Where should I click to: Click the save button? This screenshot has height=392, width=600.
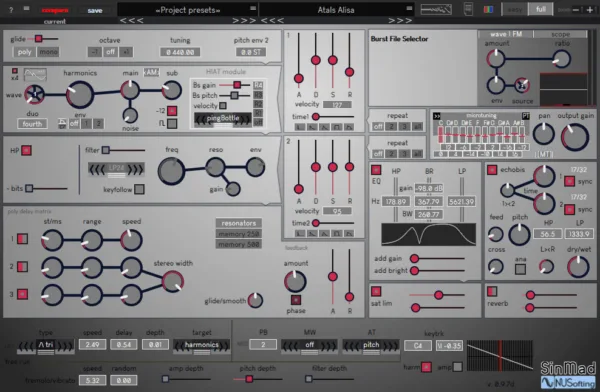(95, 10)
